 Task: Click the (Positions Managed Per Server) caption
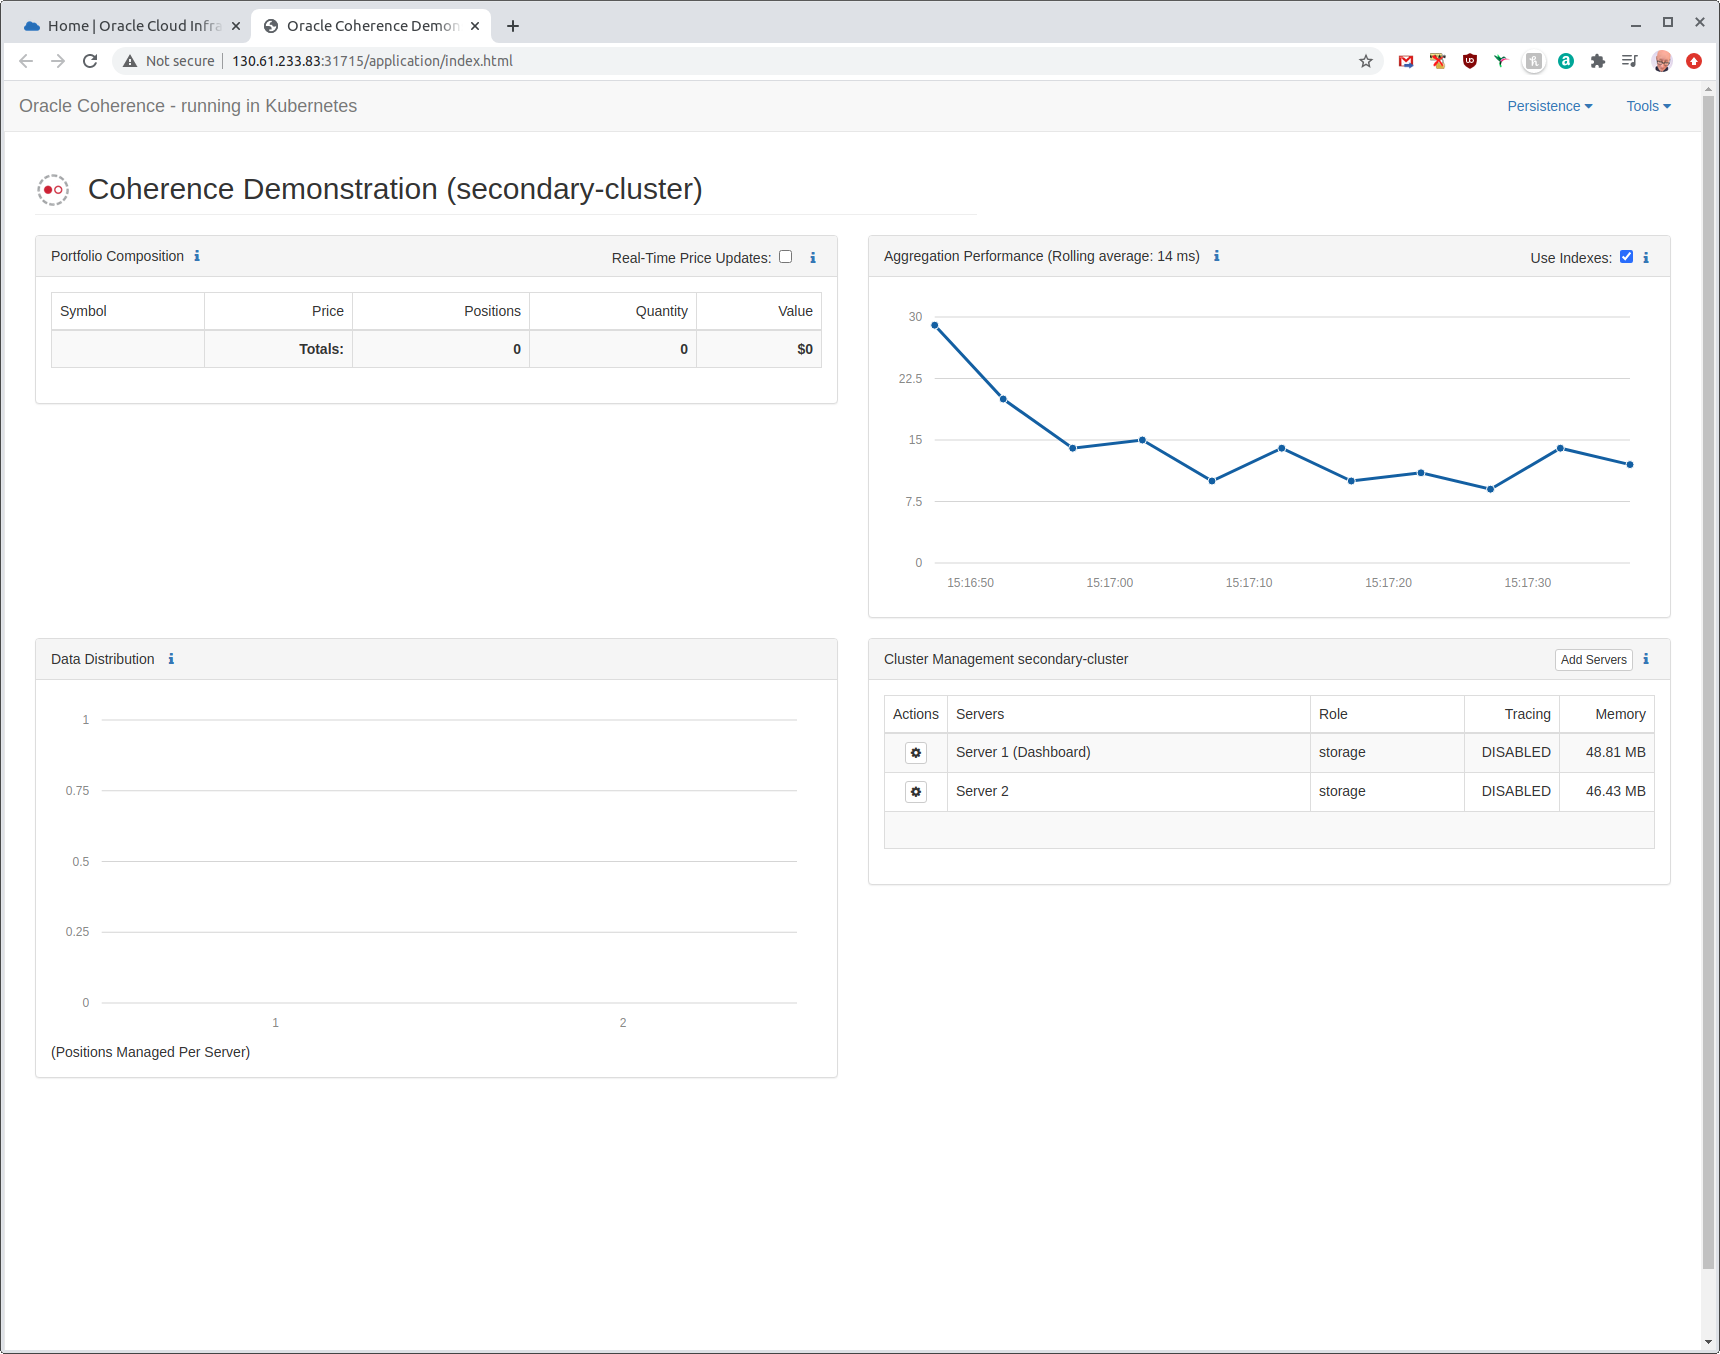tap(150, 1052)
